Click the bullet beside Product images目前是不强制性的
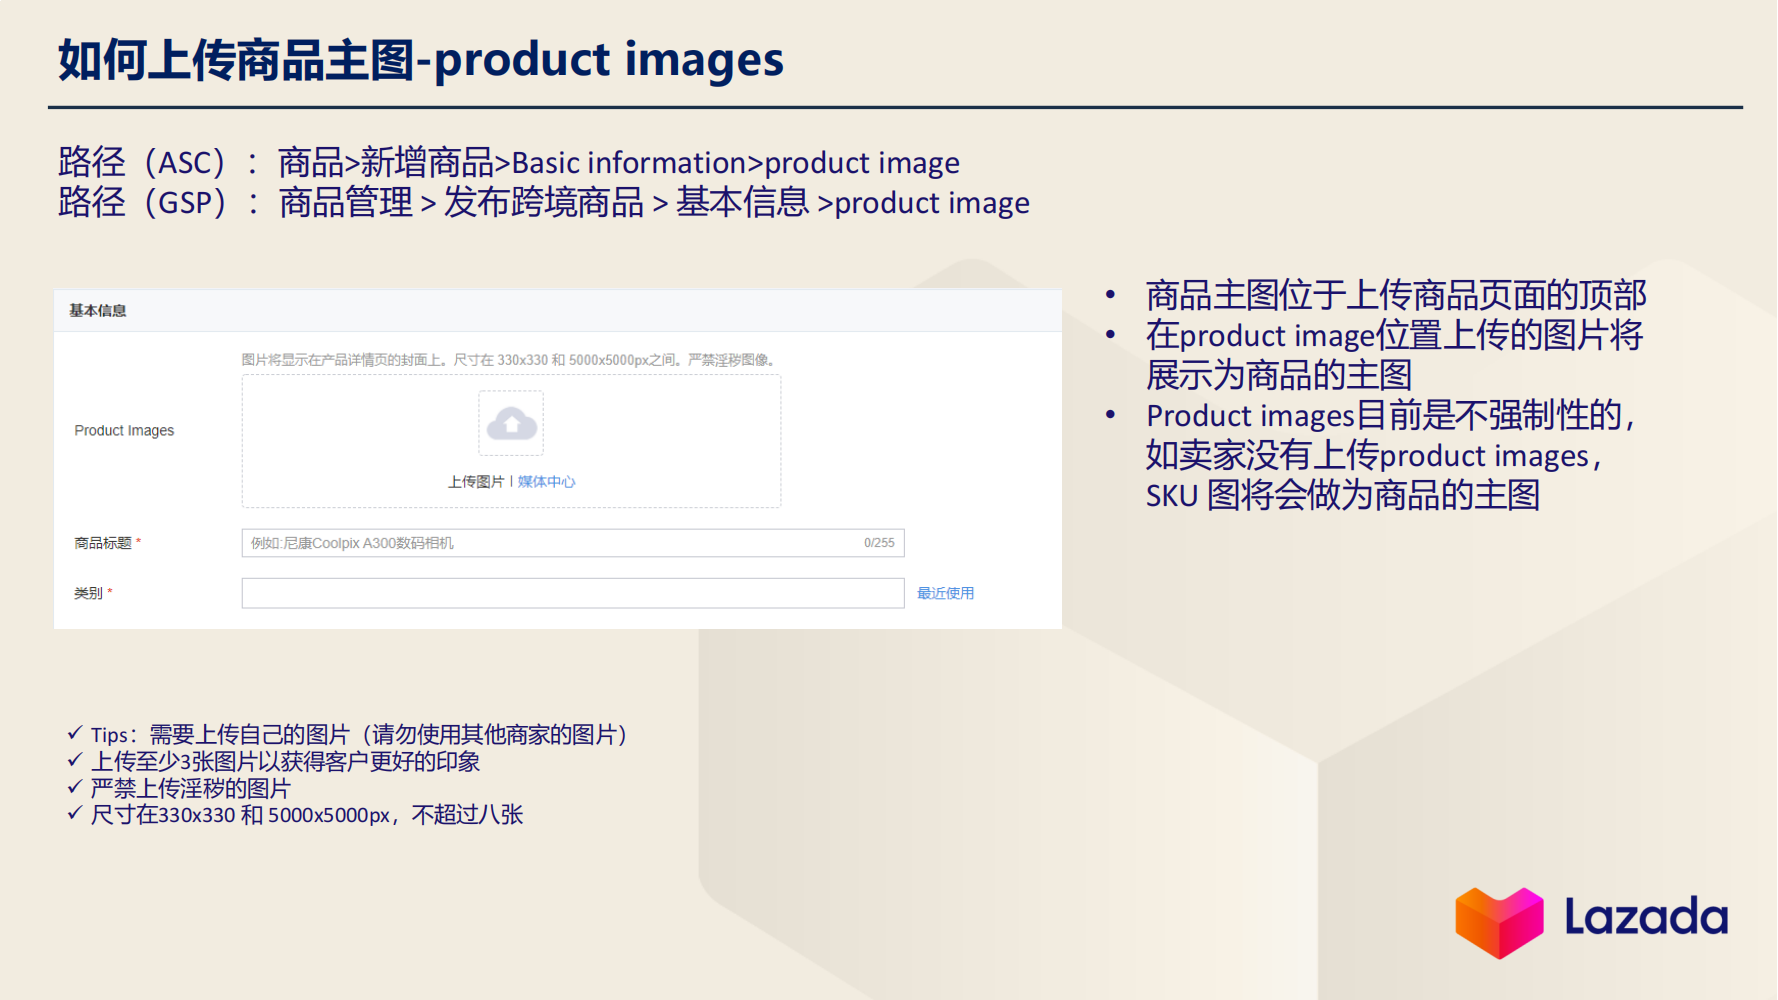 [x=1110, y=415]
